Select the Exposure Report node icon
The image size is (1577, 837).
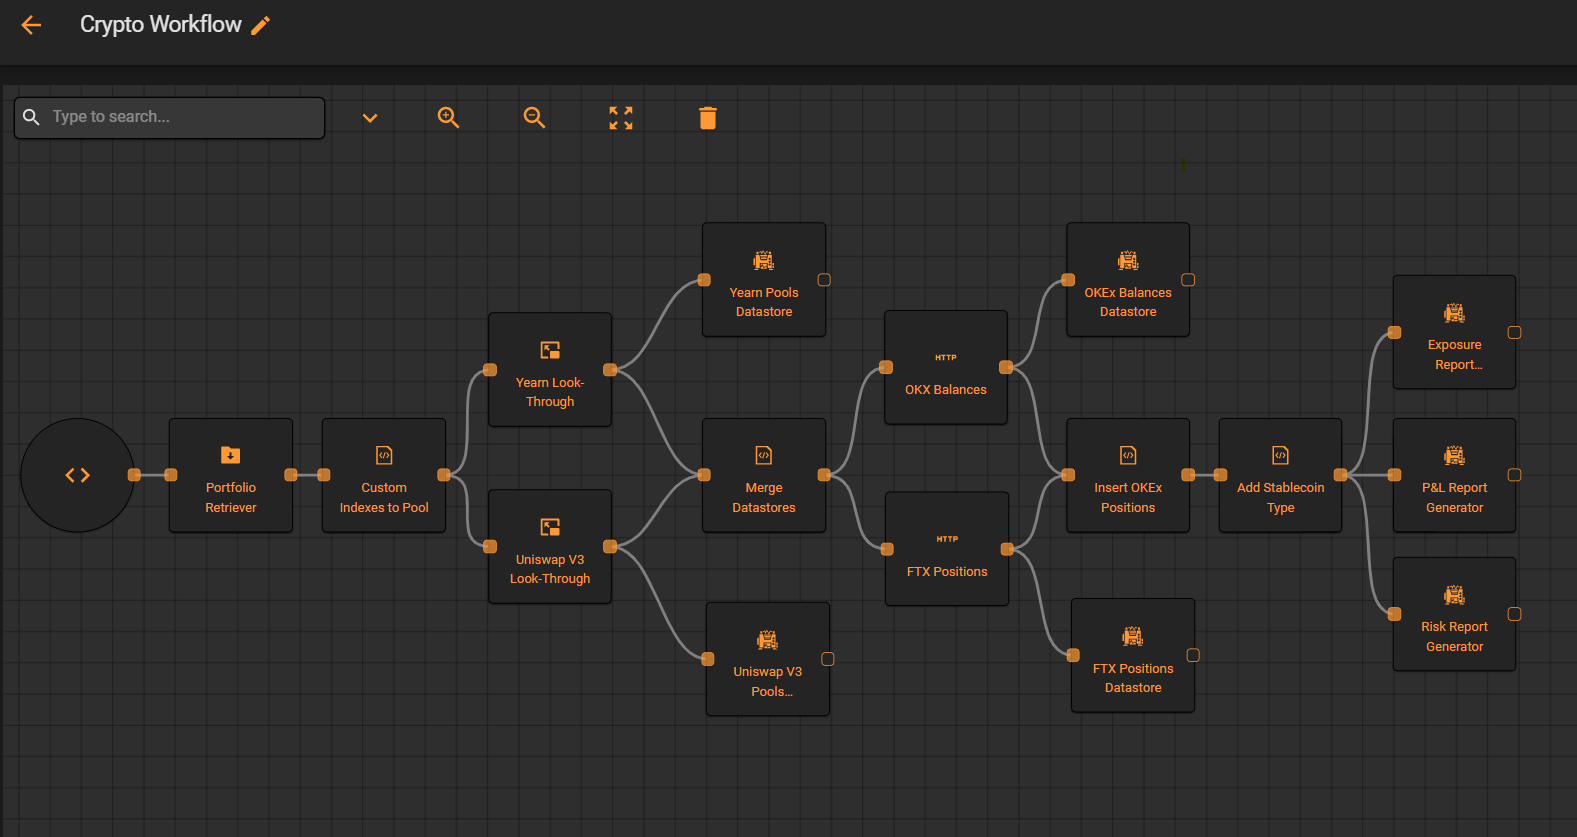[1455, 313]
